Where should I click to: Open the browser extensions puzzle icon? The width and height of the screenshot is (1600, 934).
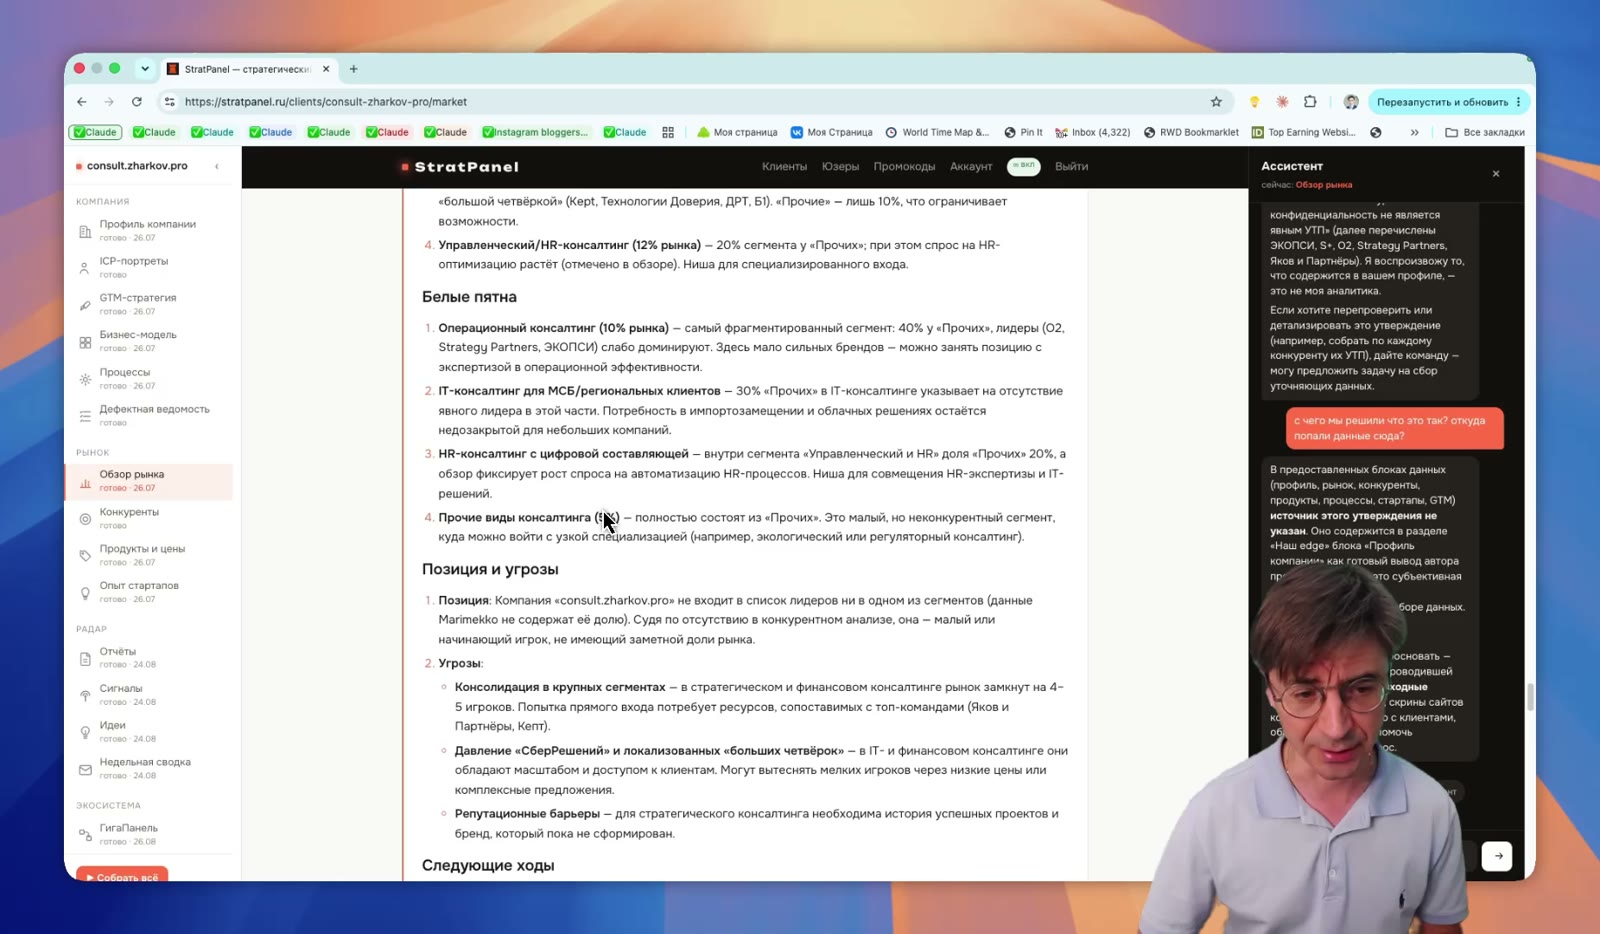tap(1310, 102)
